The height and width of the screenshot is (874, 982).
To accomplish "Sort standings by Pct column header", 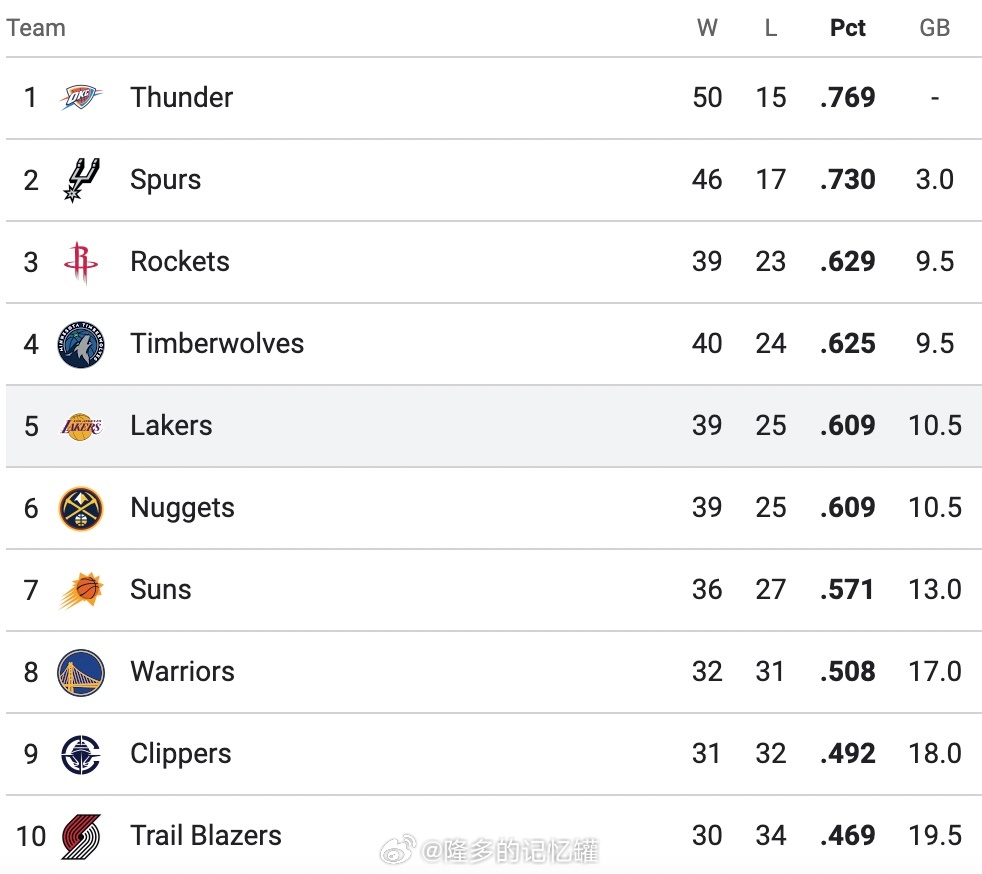I will [847, 28].
